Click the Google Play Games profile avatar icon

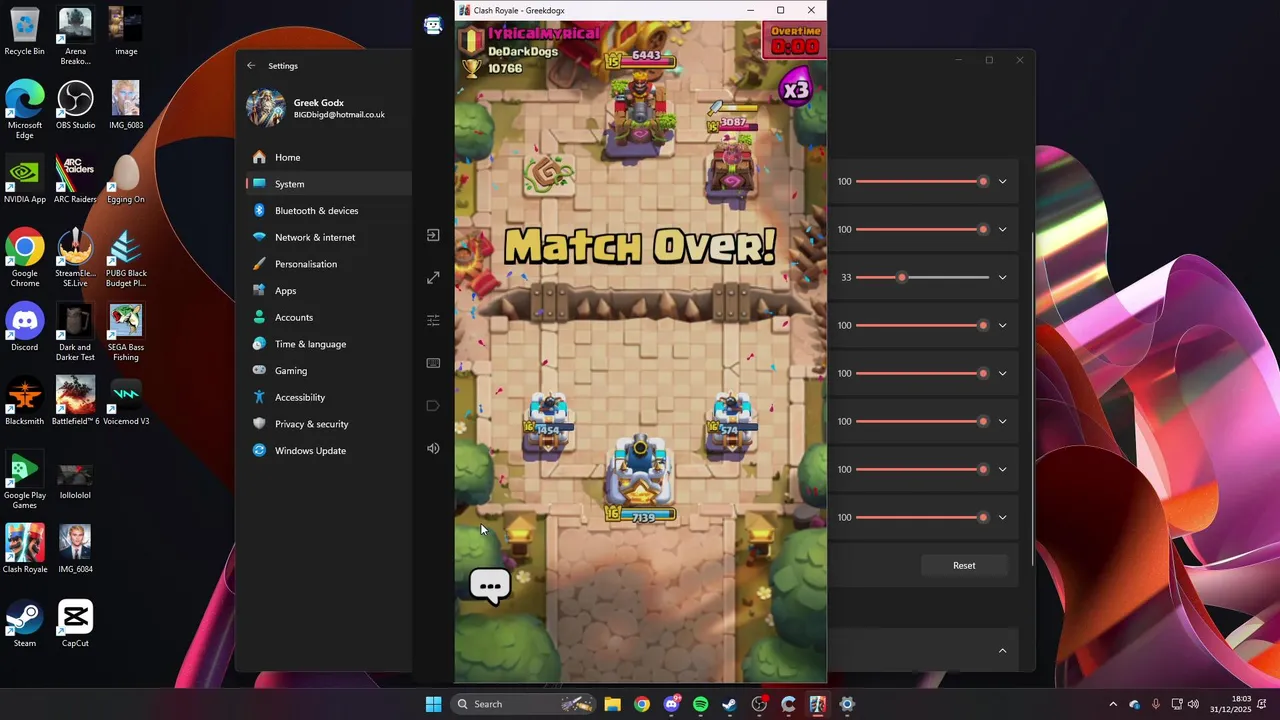tap(433, 26)
